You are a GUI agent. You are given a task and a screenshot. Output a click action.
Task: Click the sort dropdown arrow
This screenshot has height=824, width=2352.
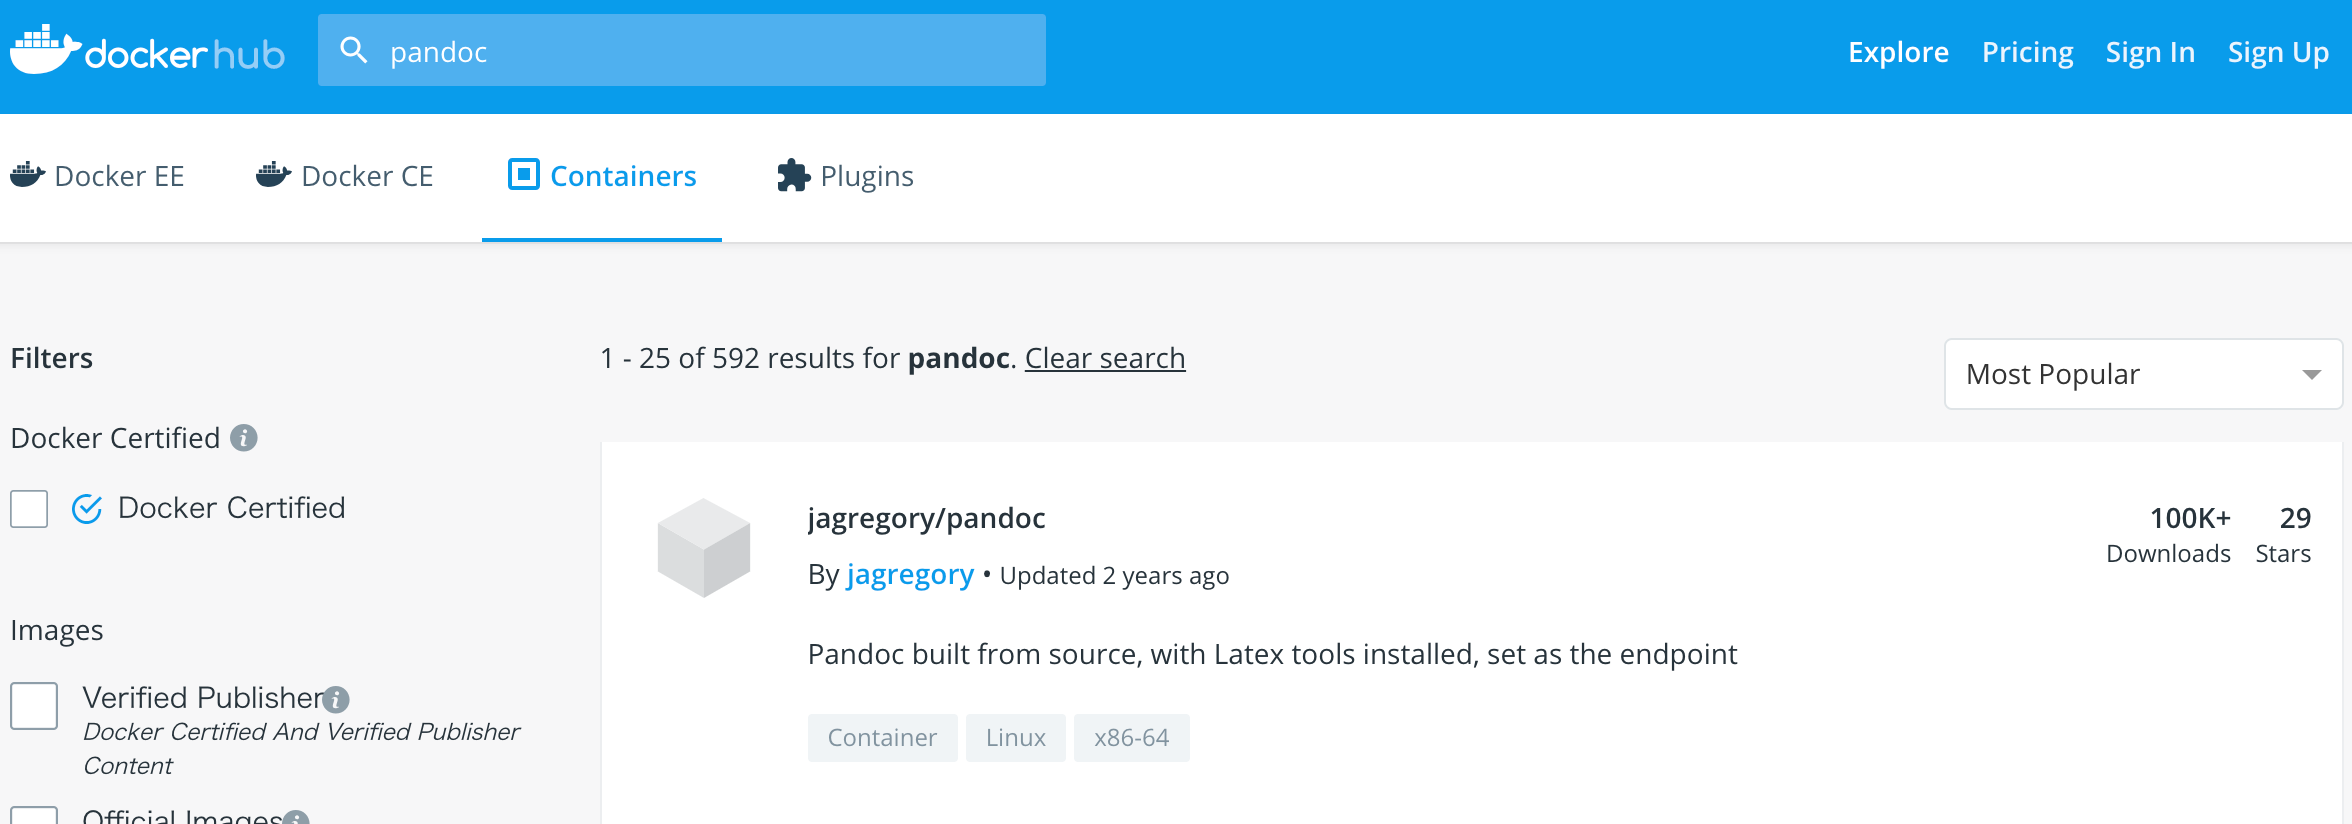point(2311,375)
